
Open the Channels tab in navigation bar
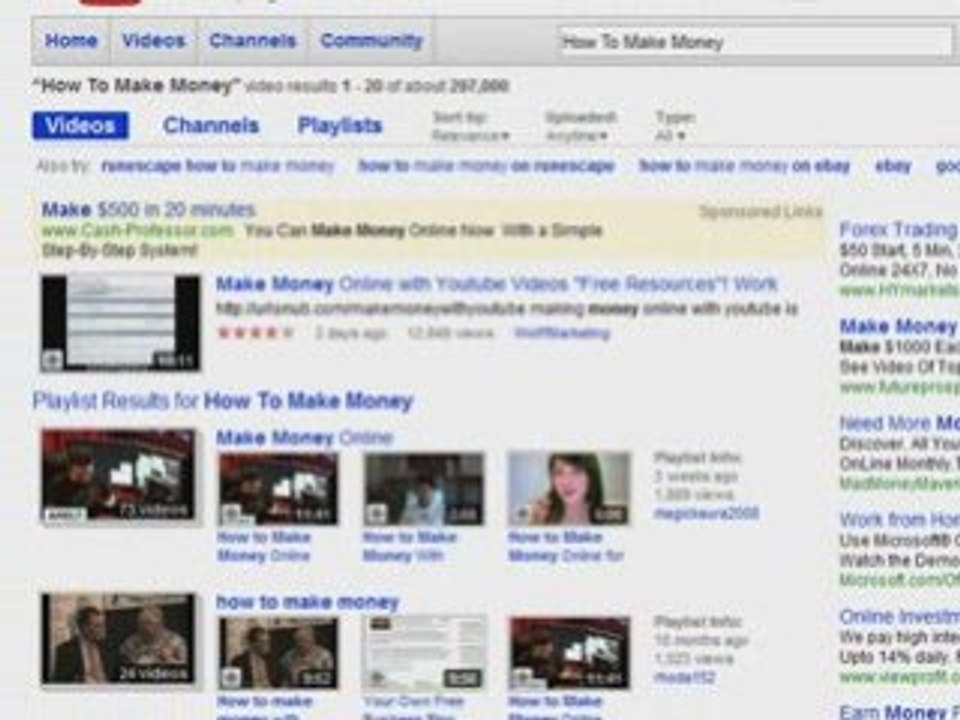[252, 41]
